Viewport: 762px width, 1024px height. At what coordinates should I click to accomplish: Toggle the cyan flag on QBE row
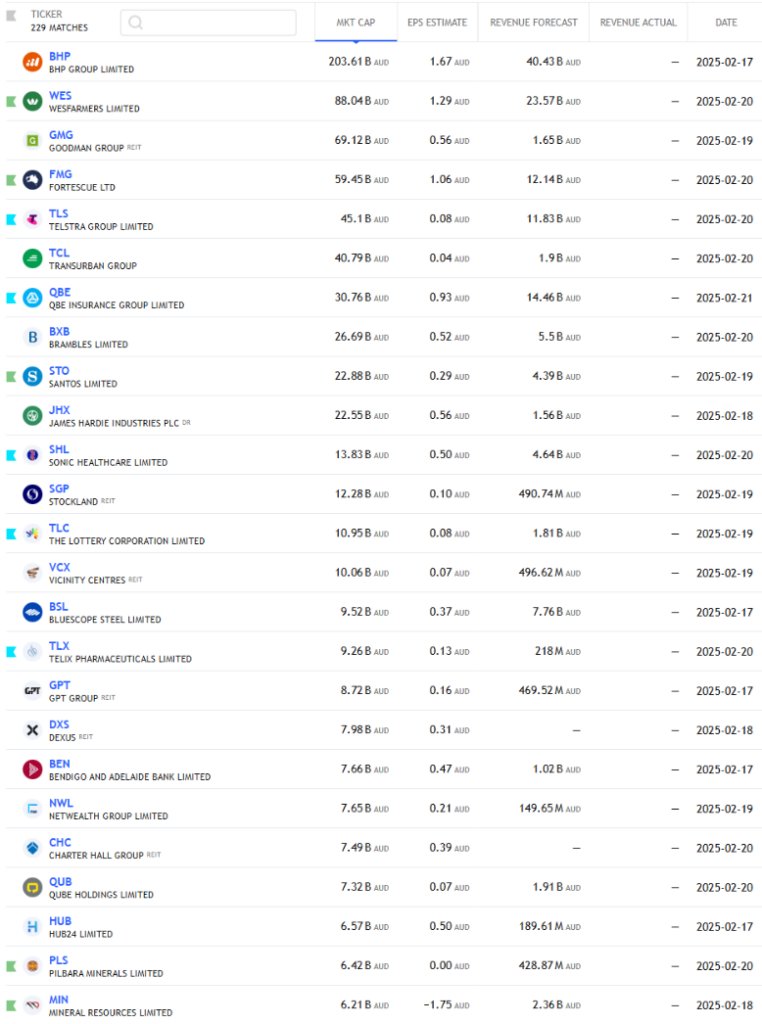[11, 298]
